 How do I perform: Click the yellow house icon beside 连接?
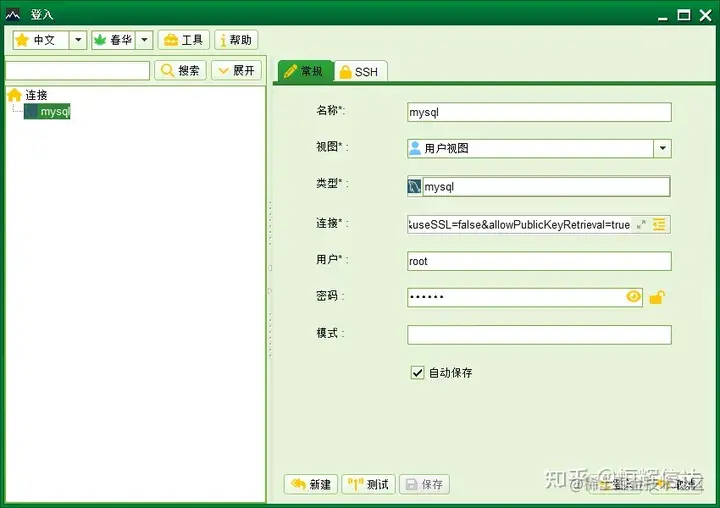[15, 95]
